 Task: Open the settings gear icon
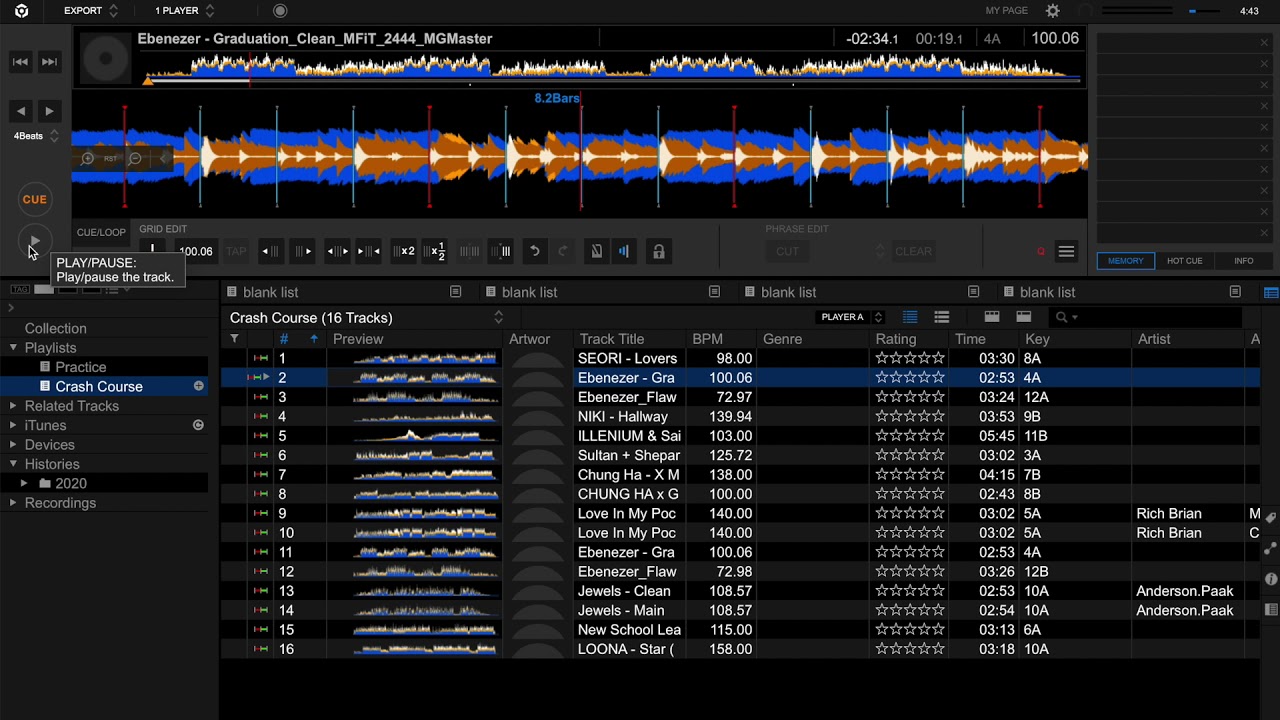coord(1053,11)
